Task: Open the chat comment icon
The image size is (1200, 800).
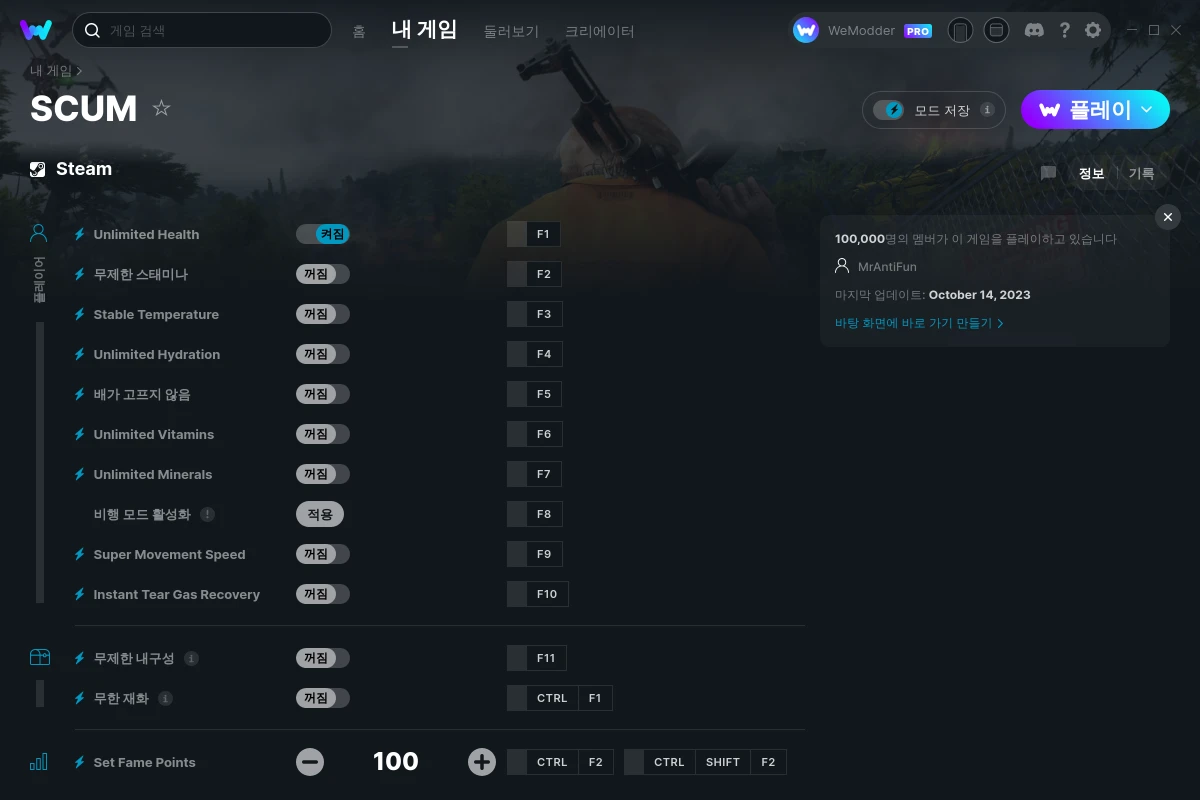Action: pos(1048,173)
